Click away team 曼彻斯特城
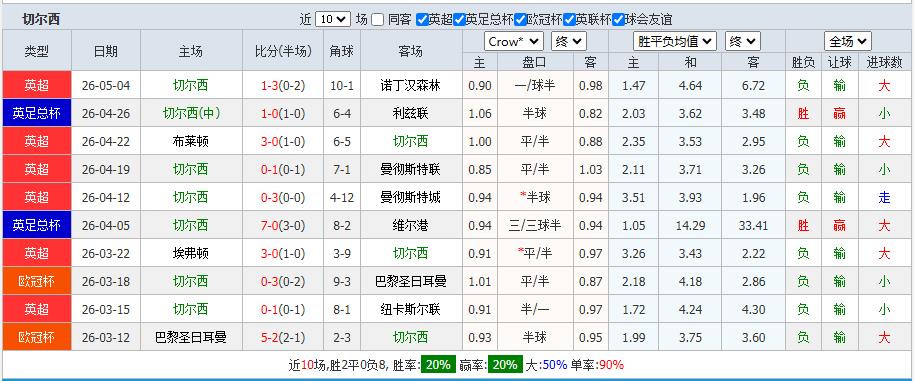Screen dimensions: 914x381 [411, 197]
